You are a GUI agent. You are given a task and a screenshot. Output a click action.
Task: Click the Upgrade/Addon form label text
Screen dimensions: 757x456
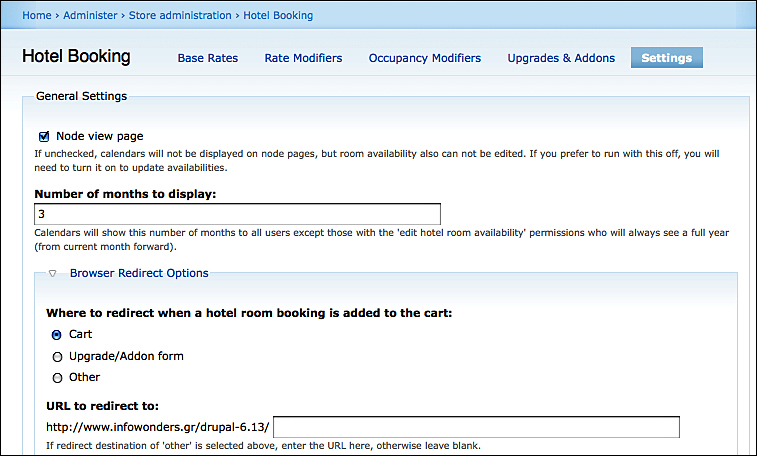tap(126, 356)
